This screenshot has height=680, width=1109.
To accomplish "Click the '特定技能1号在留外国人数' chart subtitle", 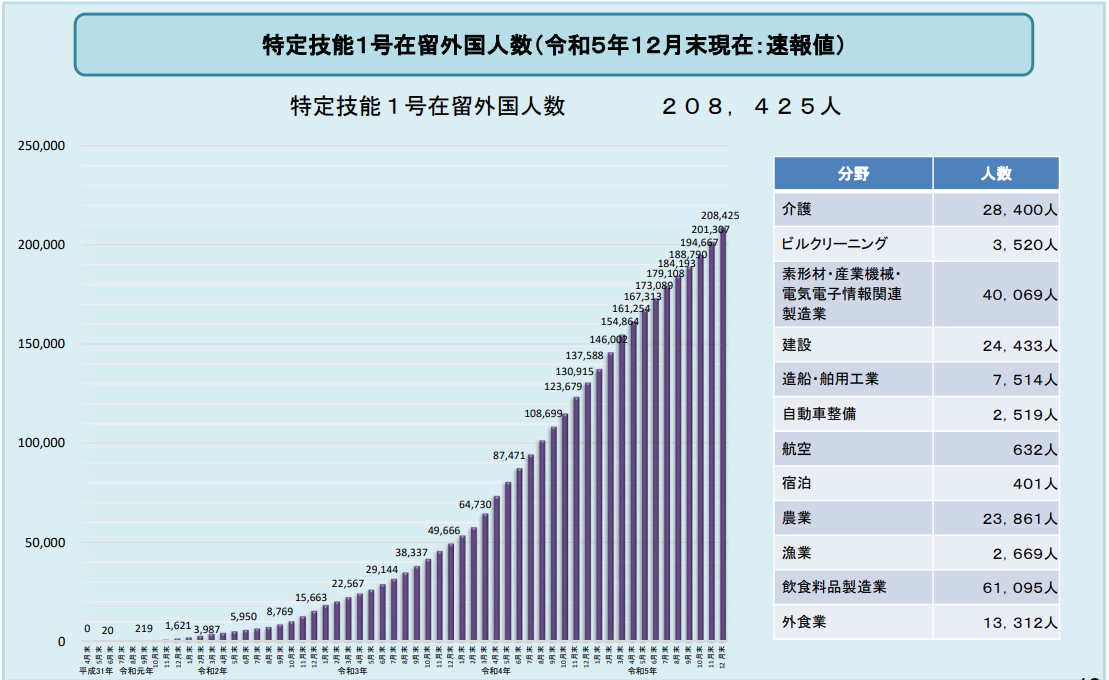I will [x=428, y=107].
